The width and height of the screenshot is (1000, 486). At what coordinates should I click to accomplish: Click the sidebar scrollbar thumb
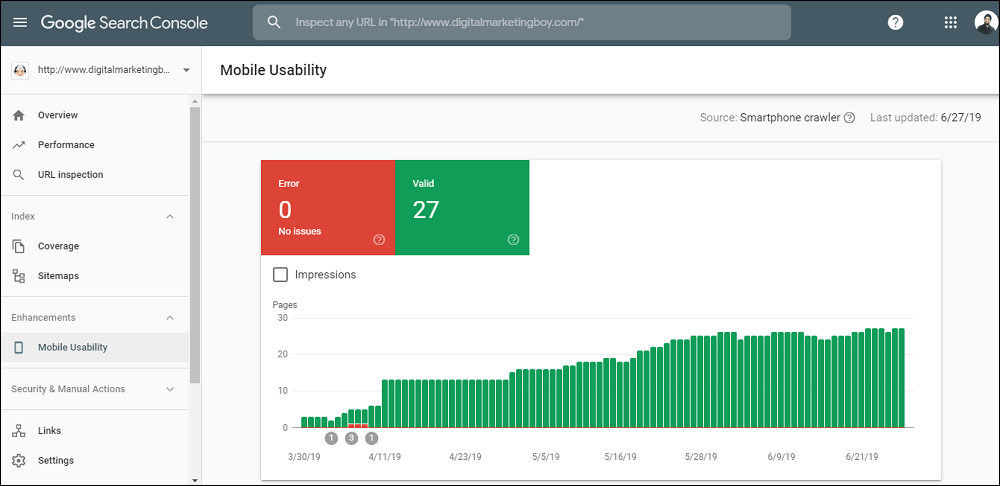tap(195, 245)
